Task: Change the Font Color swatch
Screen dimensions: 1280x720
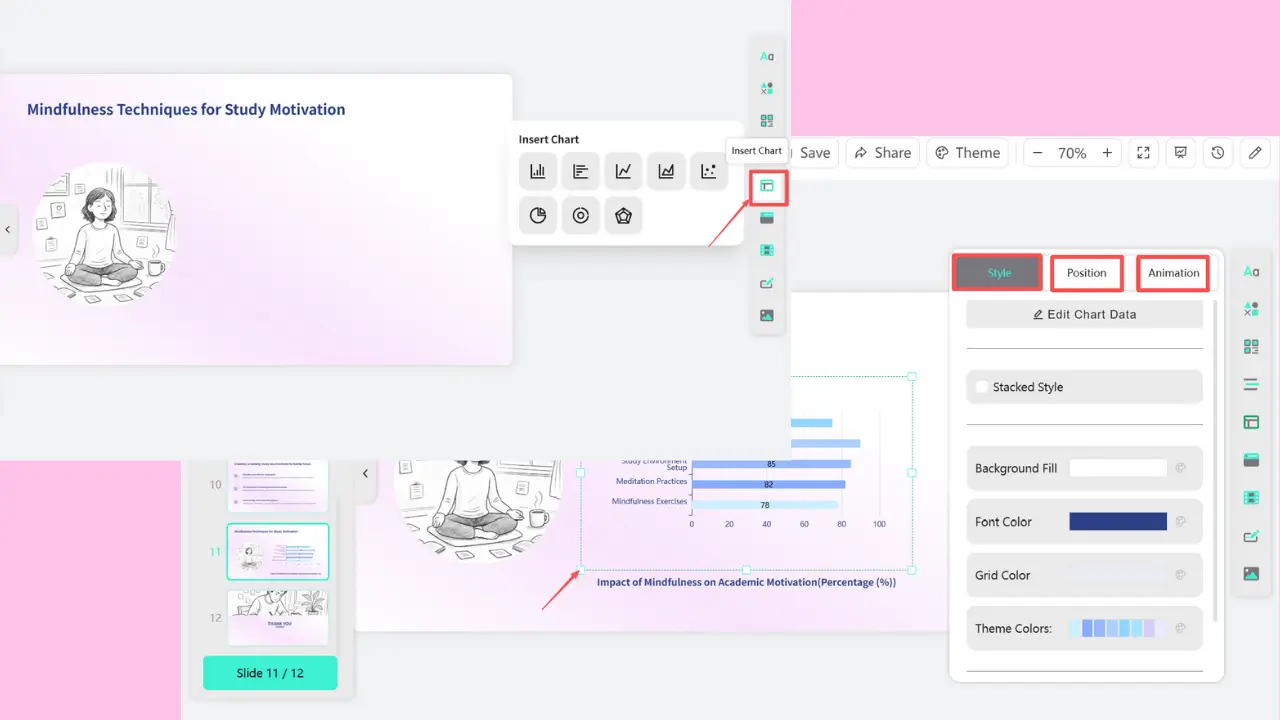Action: [1117, 521]
